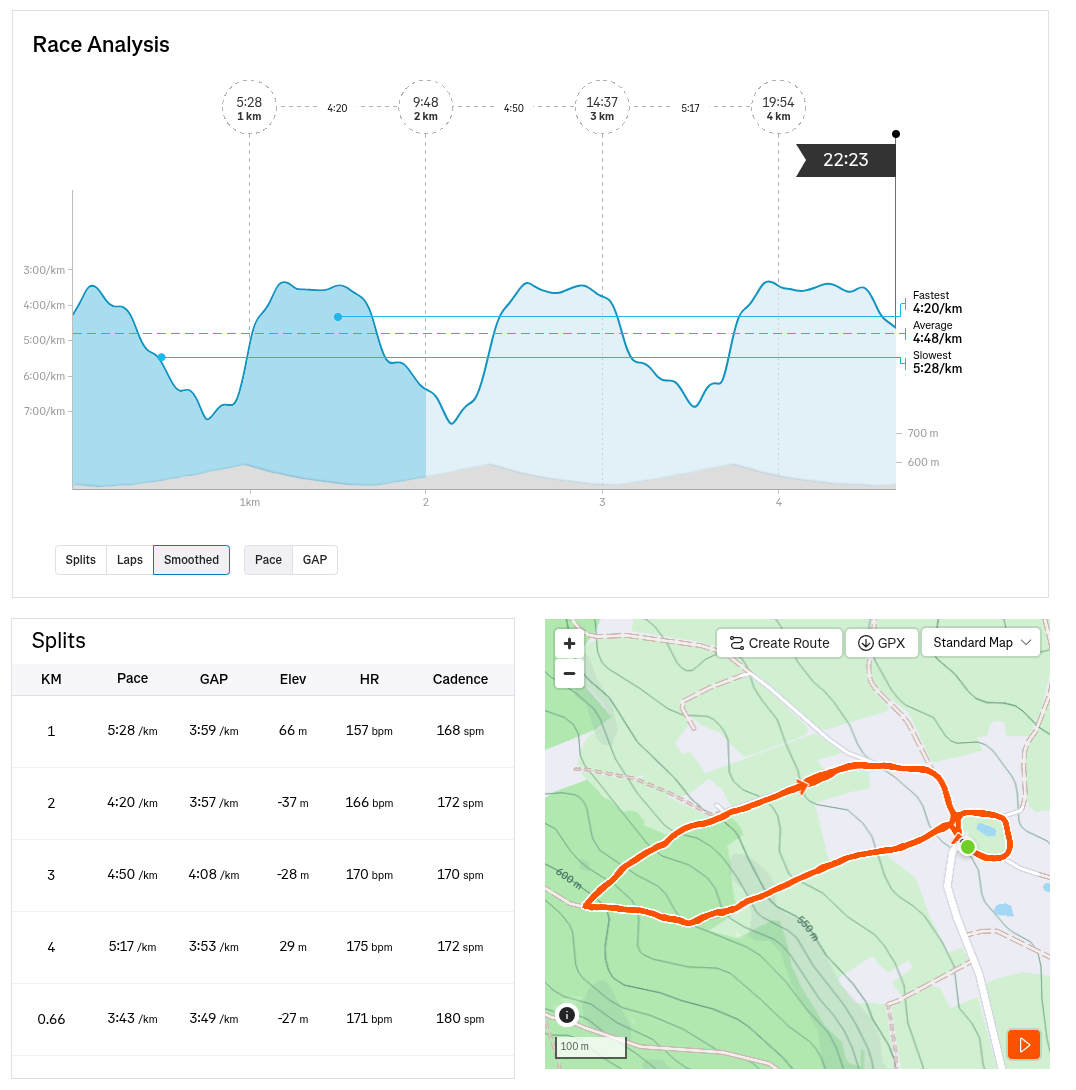Click the 2 km split marker
The height and width of the screenshot is (1090, 1076).
pyautogui.click(x=425, y=107)
